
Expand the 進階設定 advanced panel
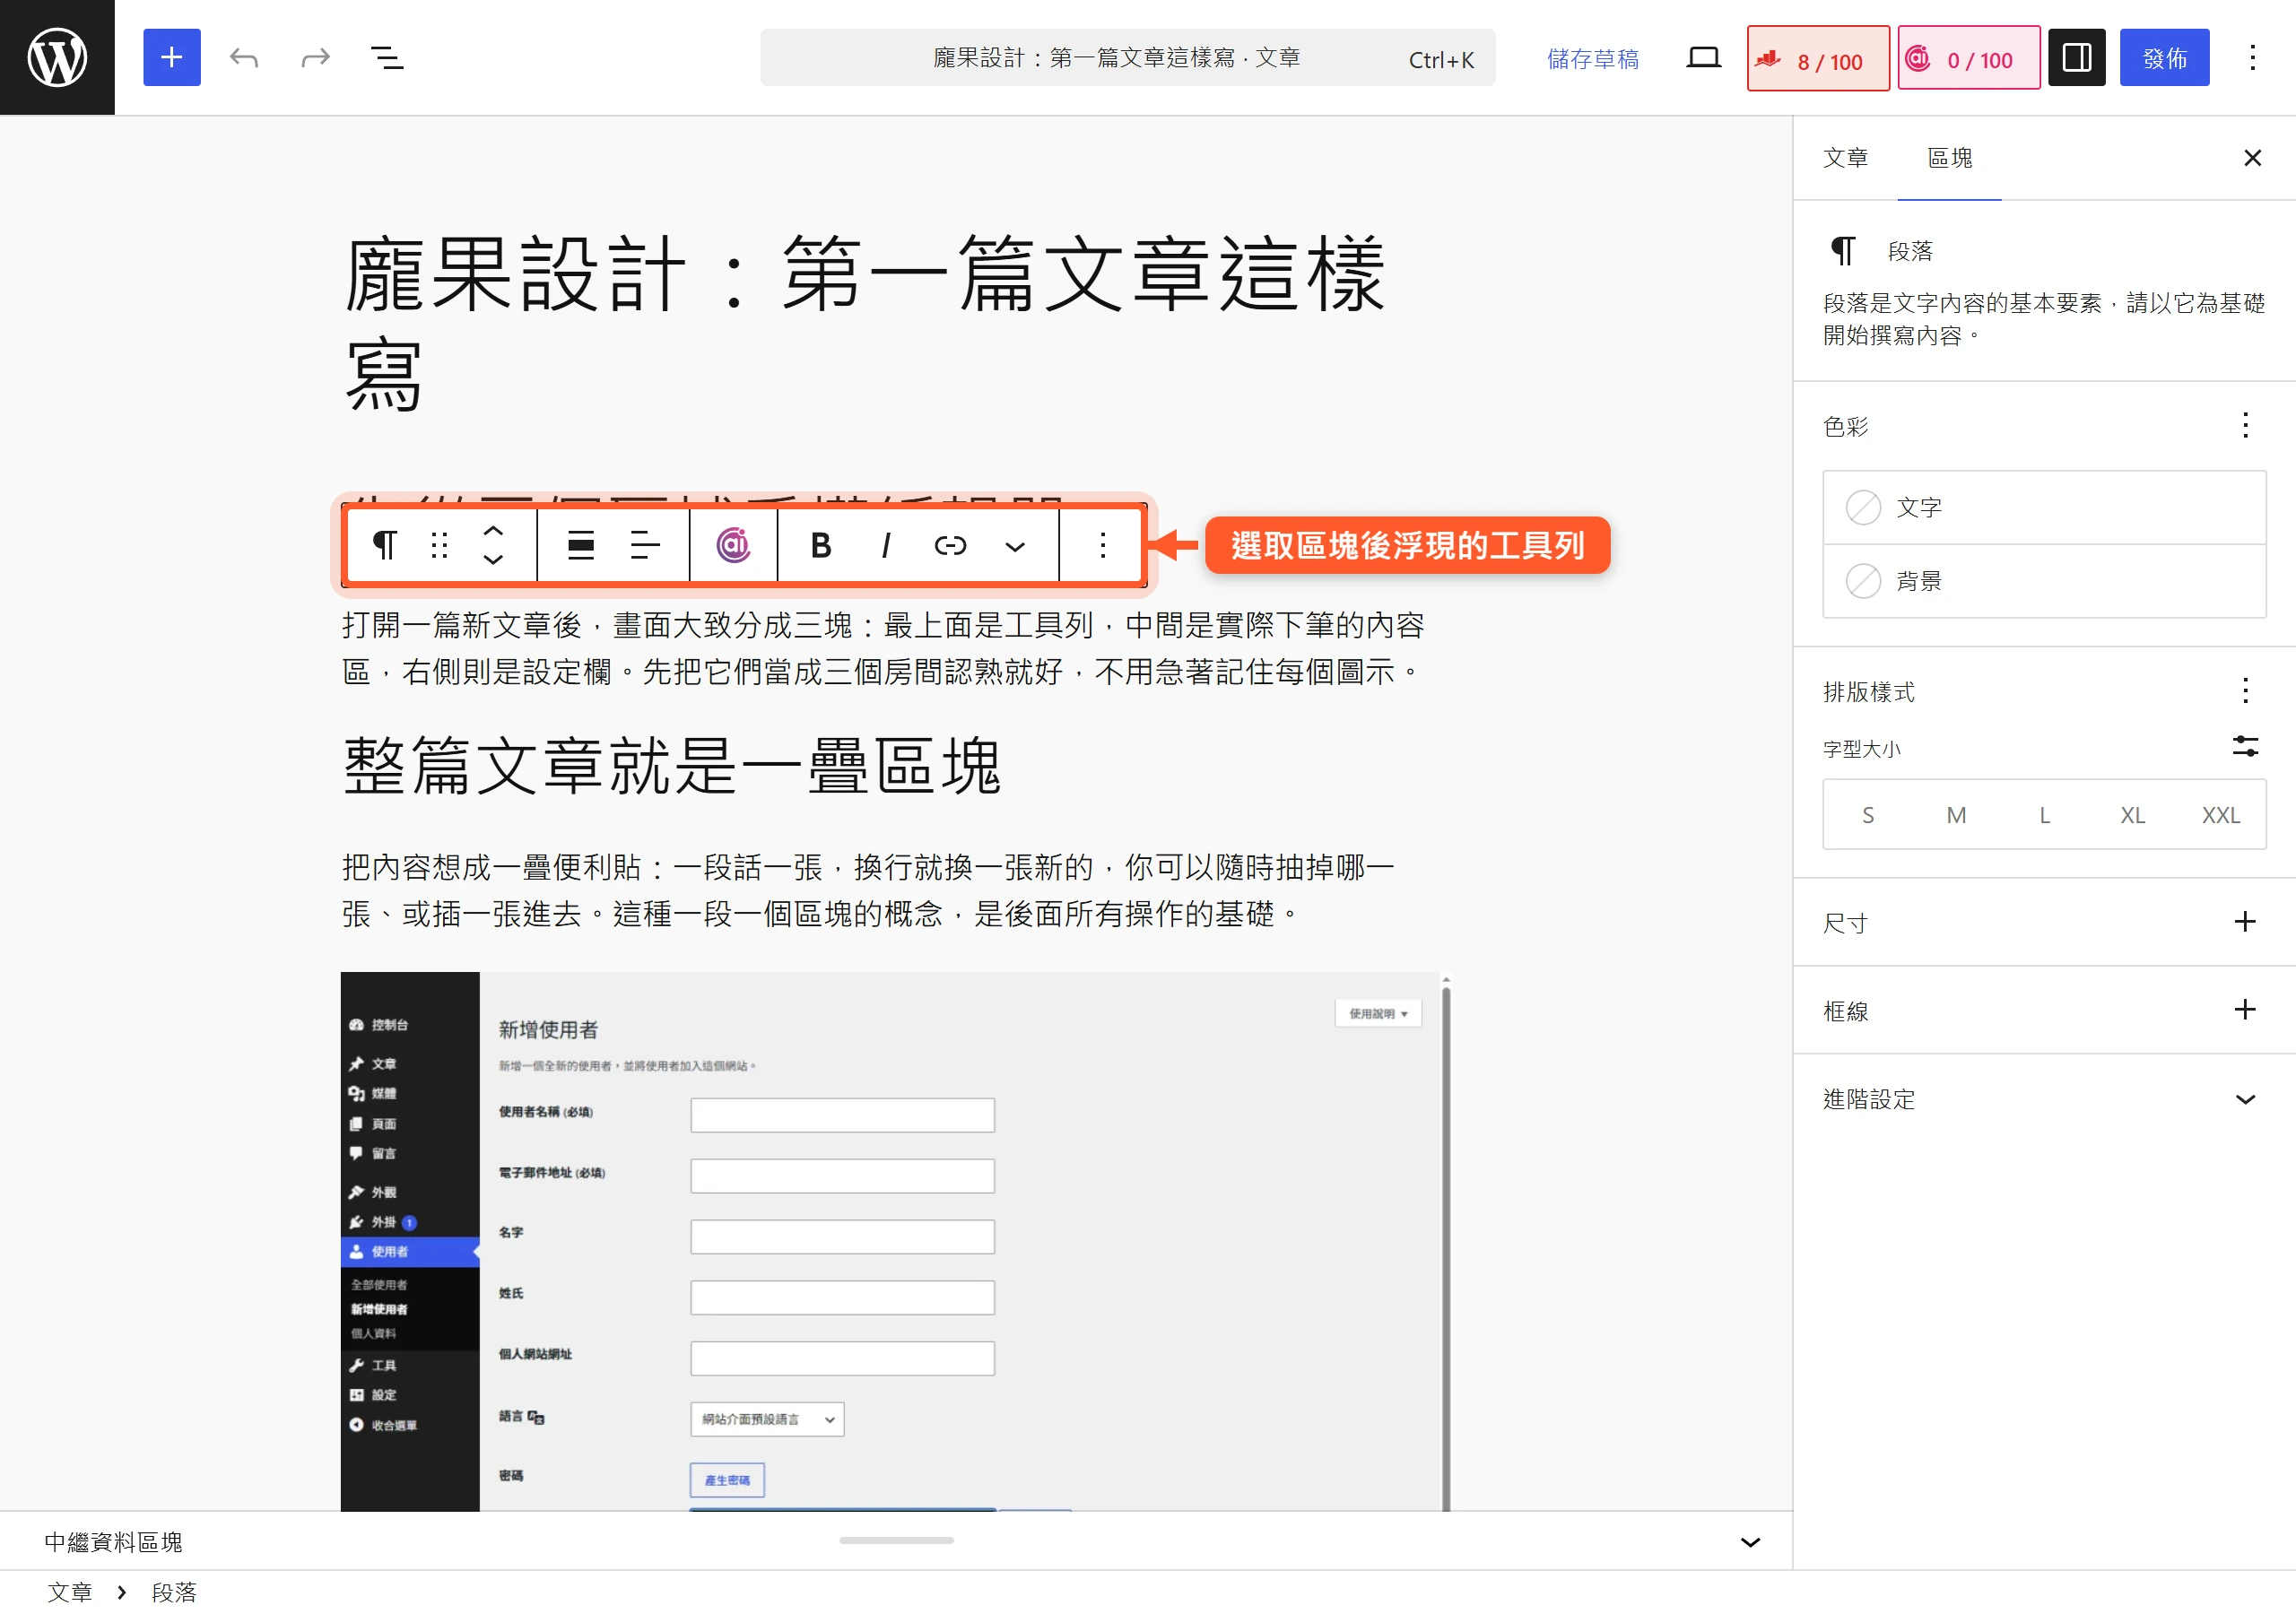tap(2043, 1099)
